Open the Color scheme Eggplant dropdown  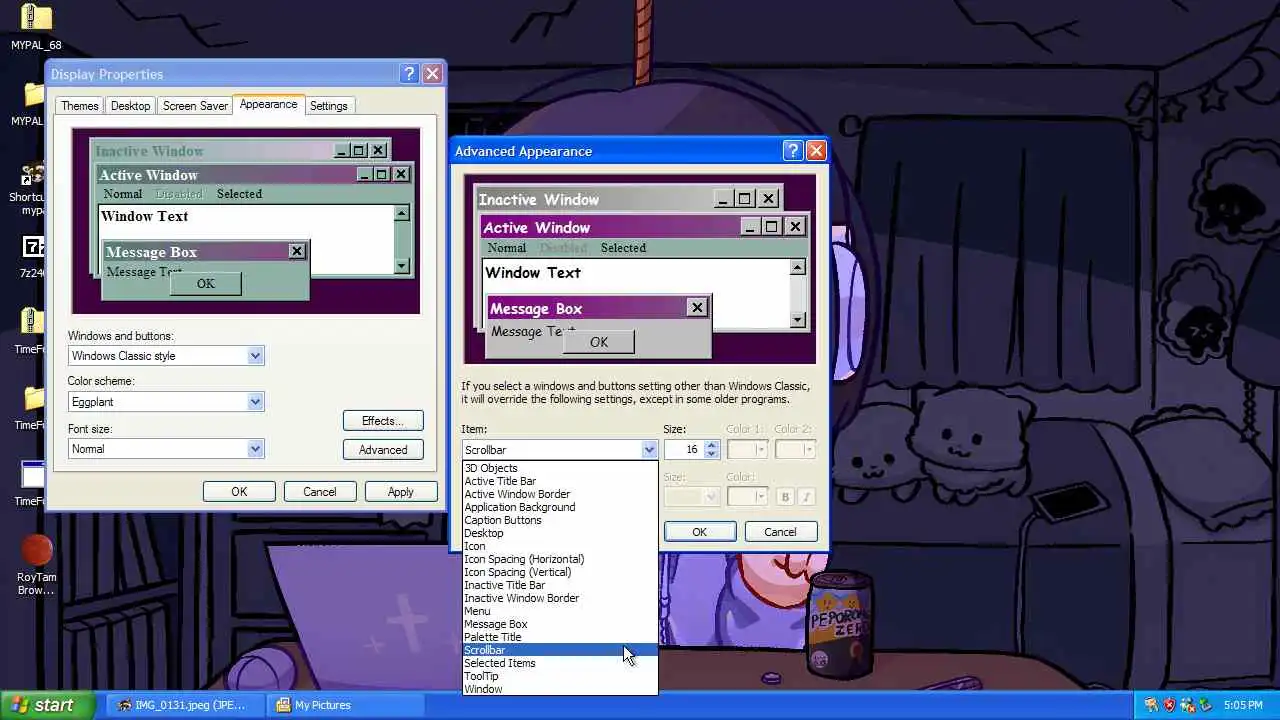click(255, 402)
